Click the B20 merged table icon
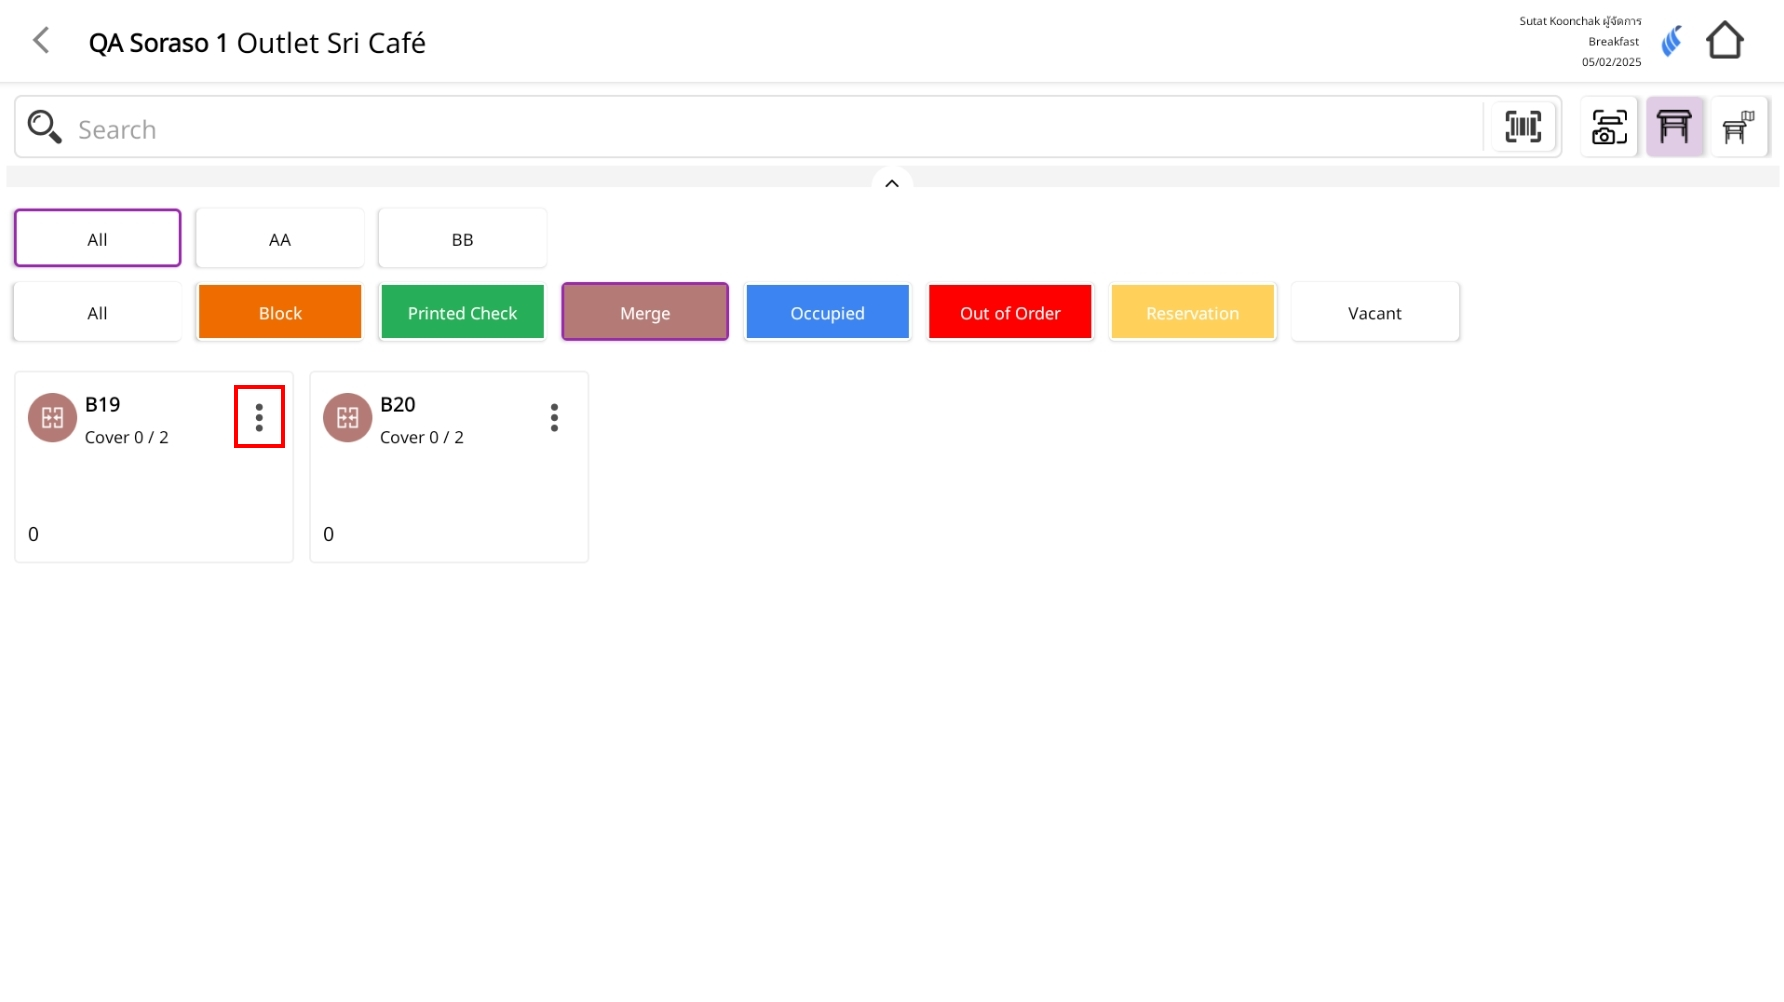1784x1002 pixels. coord(347,418)
